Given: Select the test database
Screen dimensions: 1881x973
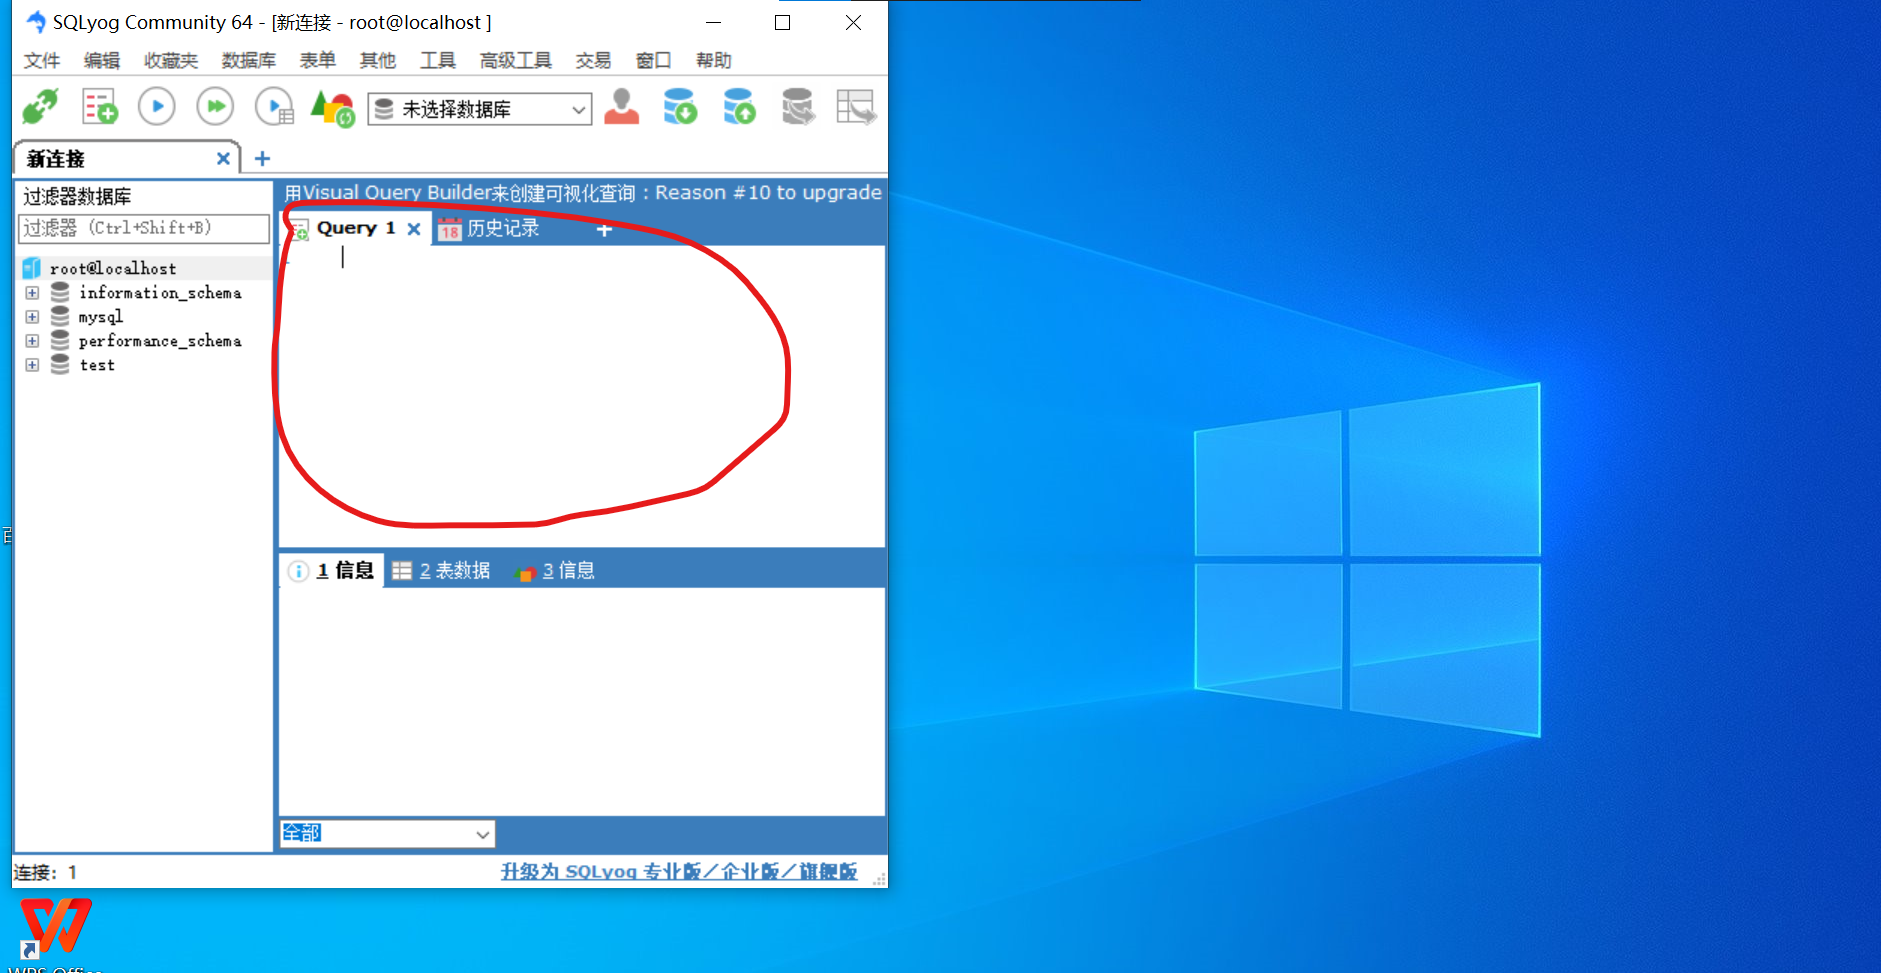Looking at the screenshot, I should click(x=97, y=364).
